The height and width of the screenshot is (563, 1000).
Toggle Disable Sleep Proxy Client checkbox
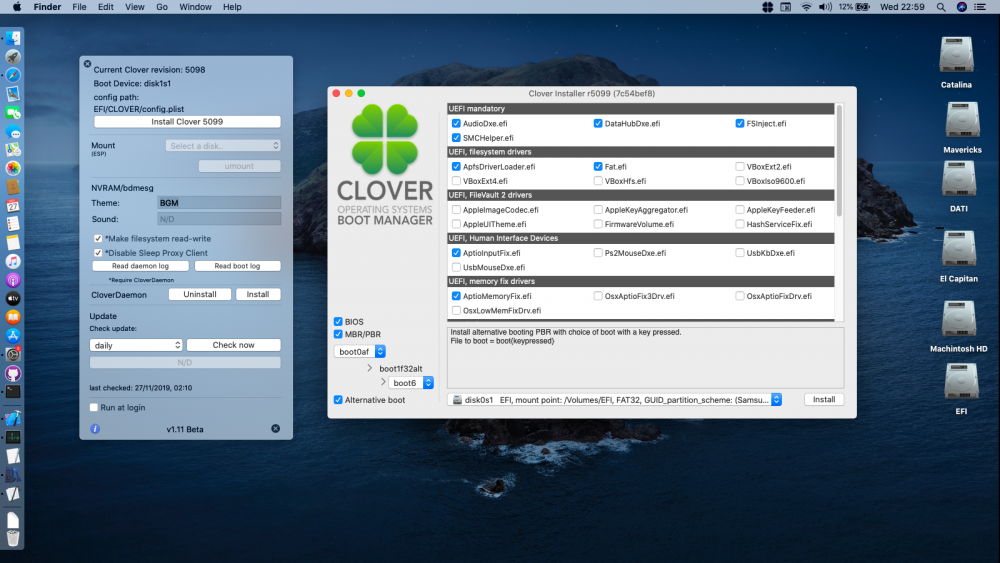[98, 252]
